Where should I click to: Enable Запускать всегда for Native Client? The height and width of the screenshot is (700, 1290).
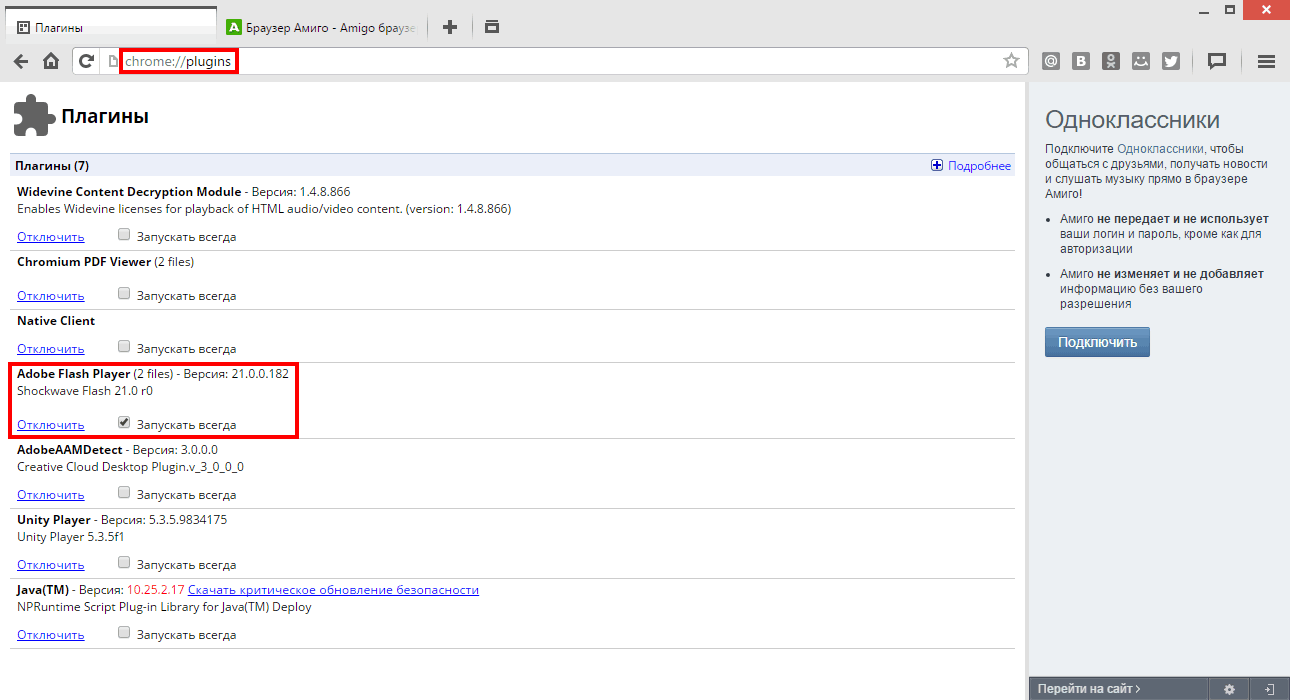point(124,347)
